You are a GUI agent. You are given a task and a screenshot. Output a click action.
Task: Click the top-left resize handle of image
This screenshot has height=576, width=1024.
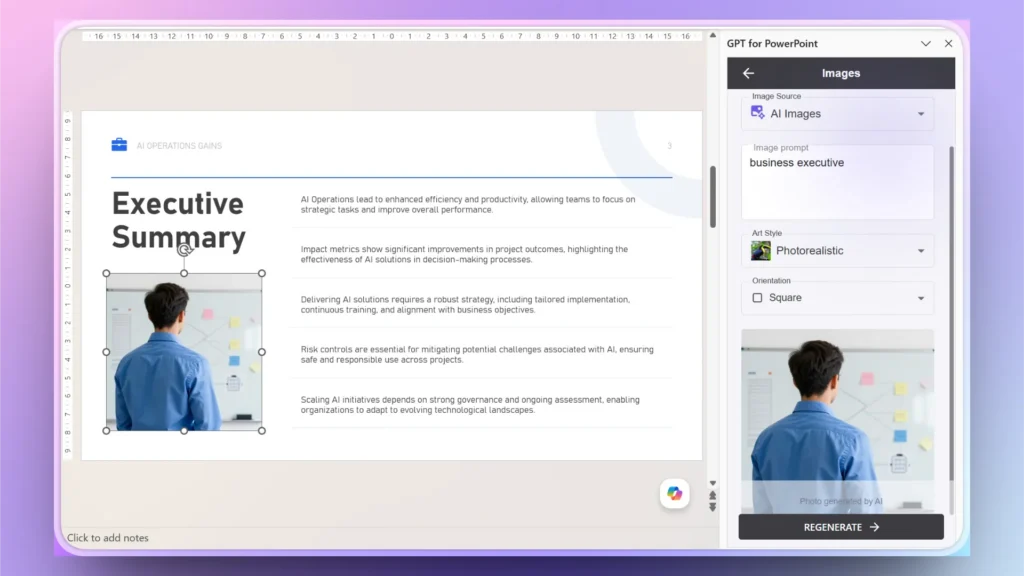(x=106, y=274)
